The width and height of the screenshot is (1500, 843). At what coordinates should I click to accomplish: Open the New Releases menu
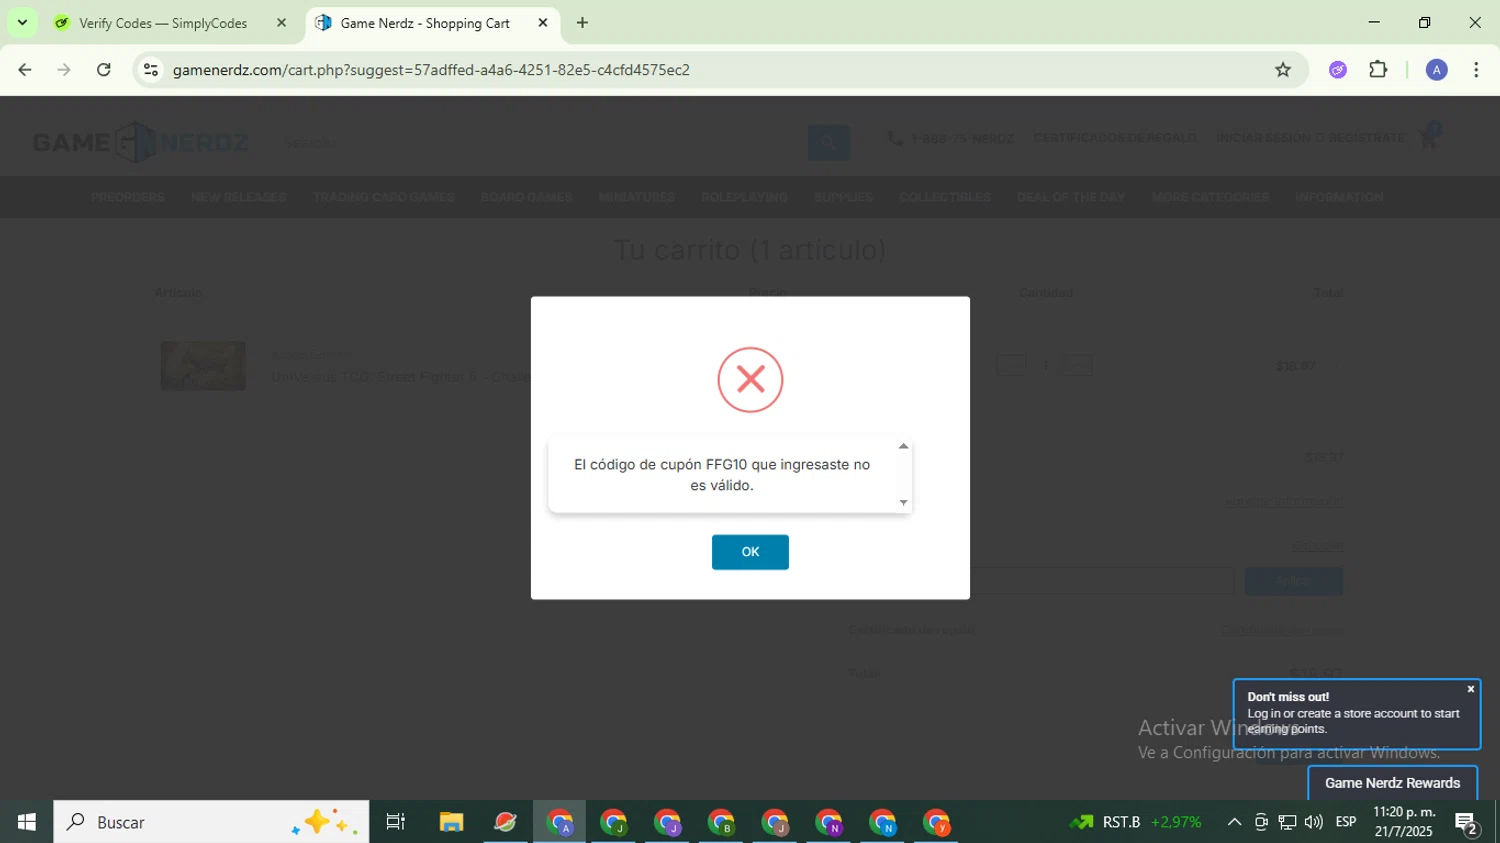[x=239, y=197]
